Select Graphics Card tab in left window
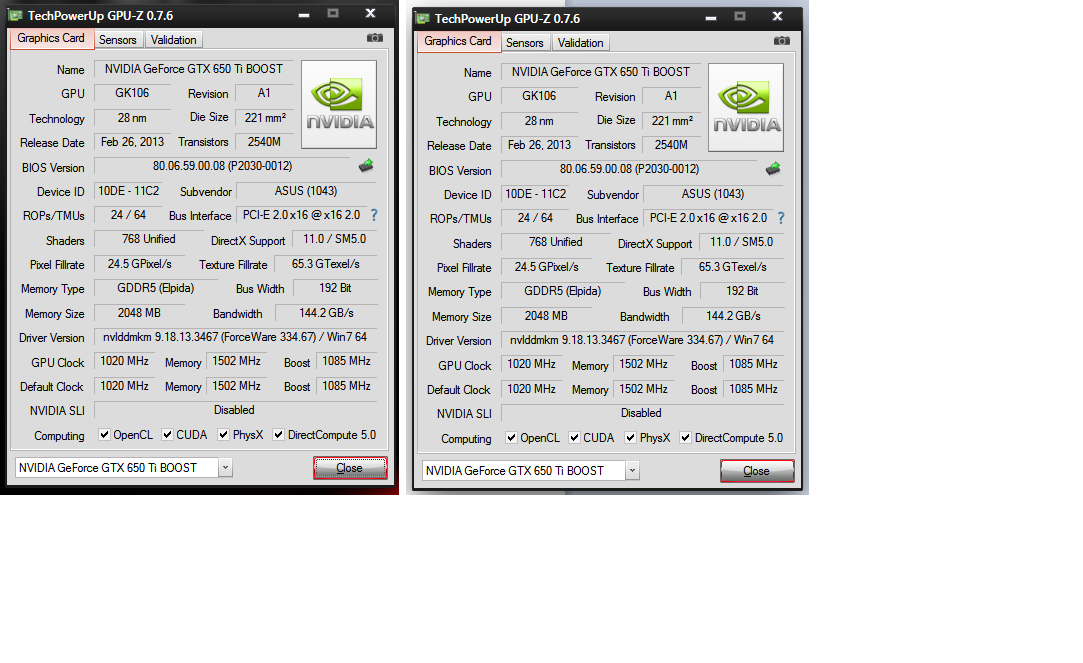 click(x=51, y=39)
